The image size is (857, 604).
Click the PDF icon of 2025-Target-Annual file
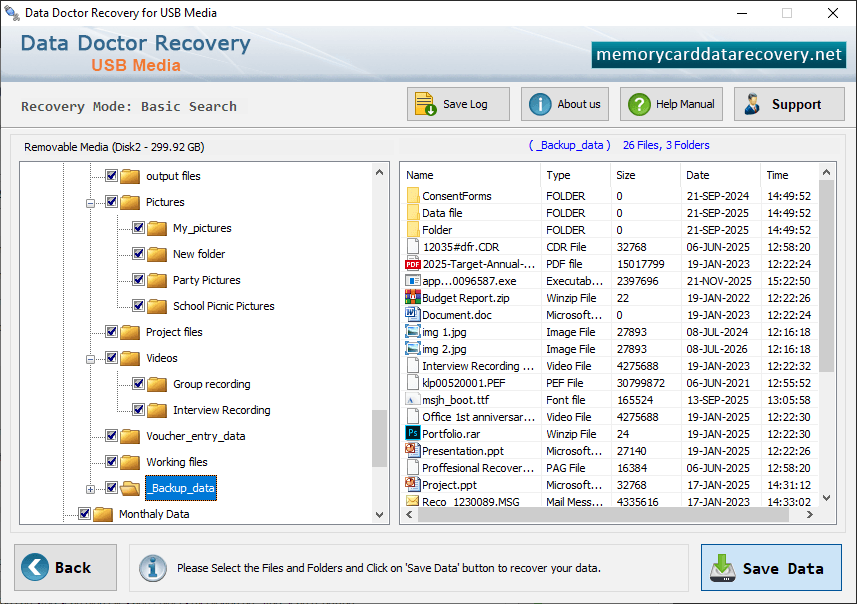413,264
